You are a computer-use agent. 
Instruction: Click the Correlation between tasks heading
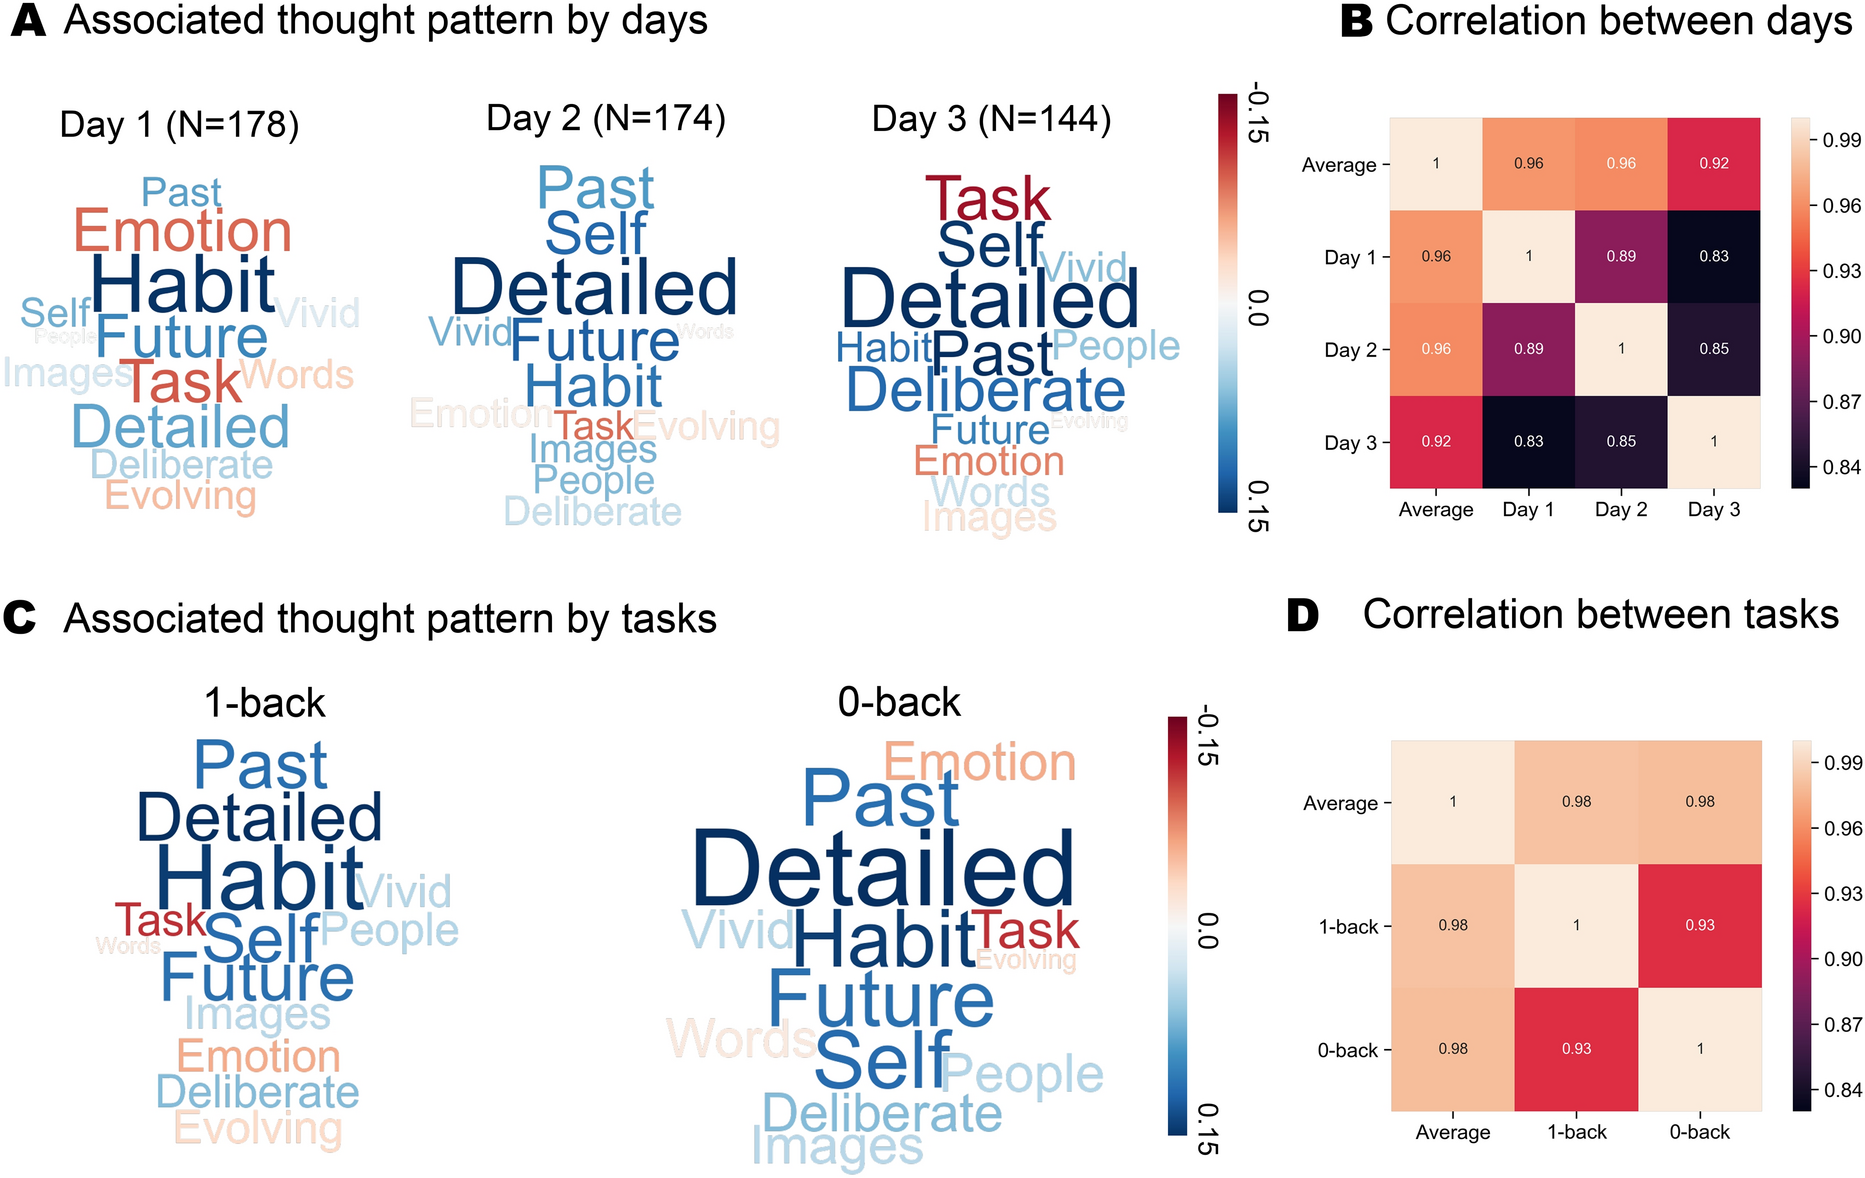[x=1600, y=615]
